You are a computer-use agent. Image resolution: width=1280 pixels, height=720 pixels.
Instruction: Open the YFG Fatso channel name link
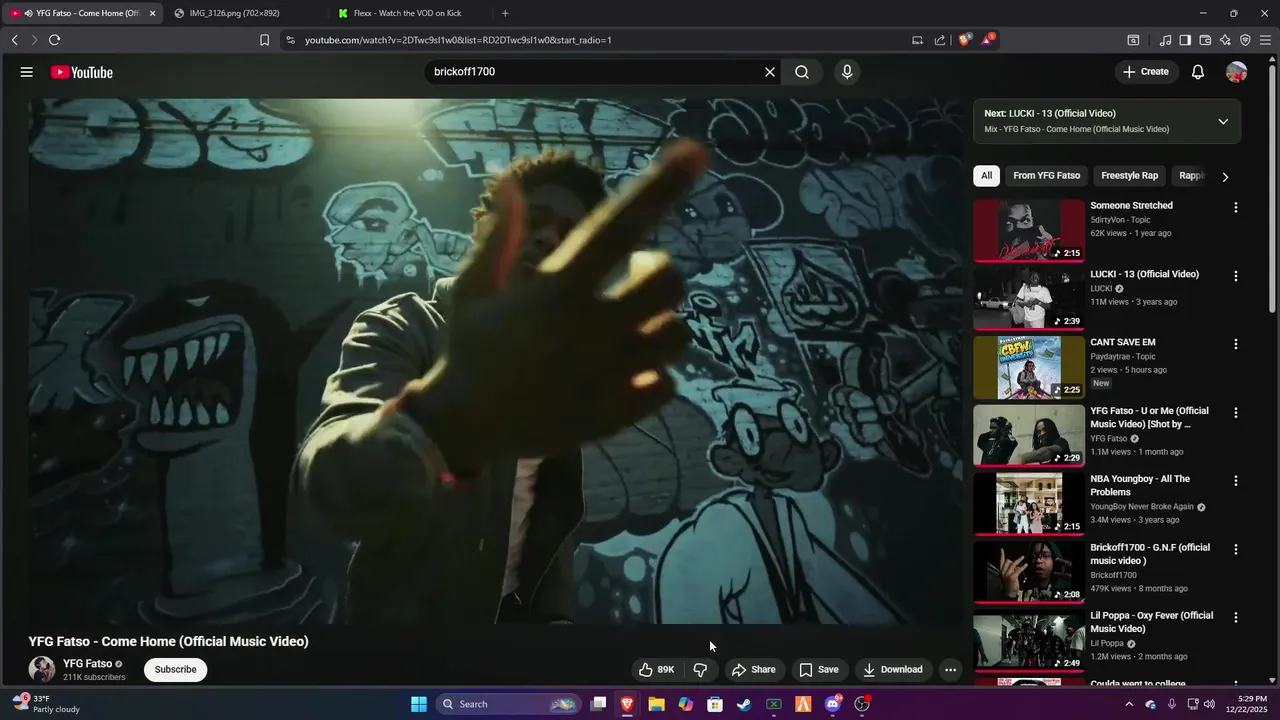(x=88, y=664)
